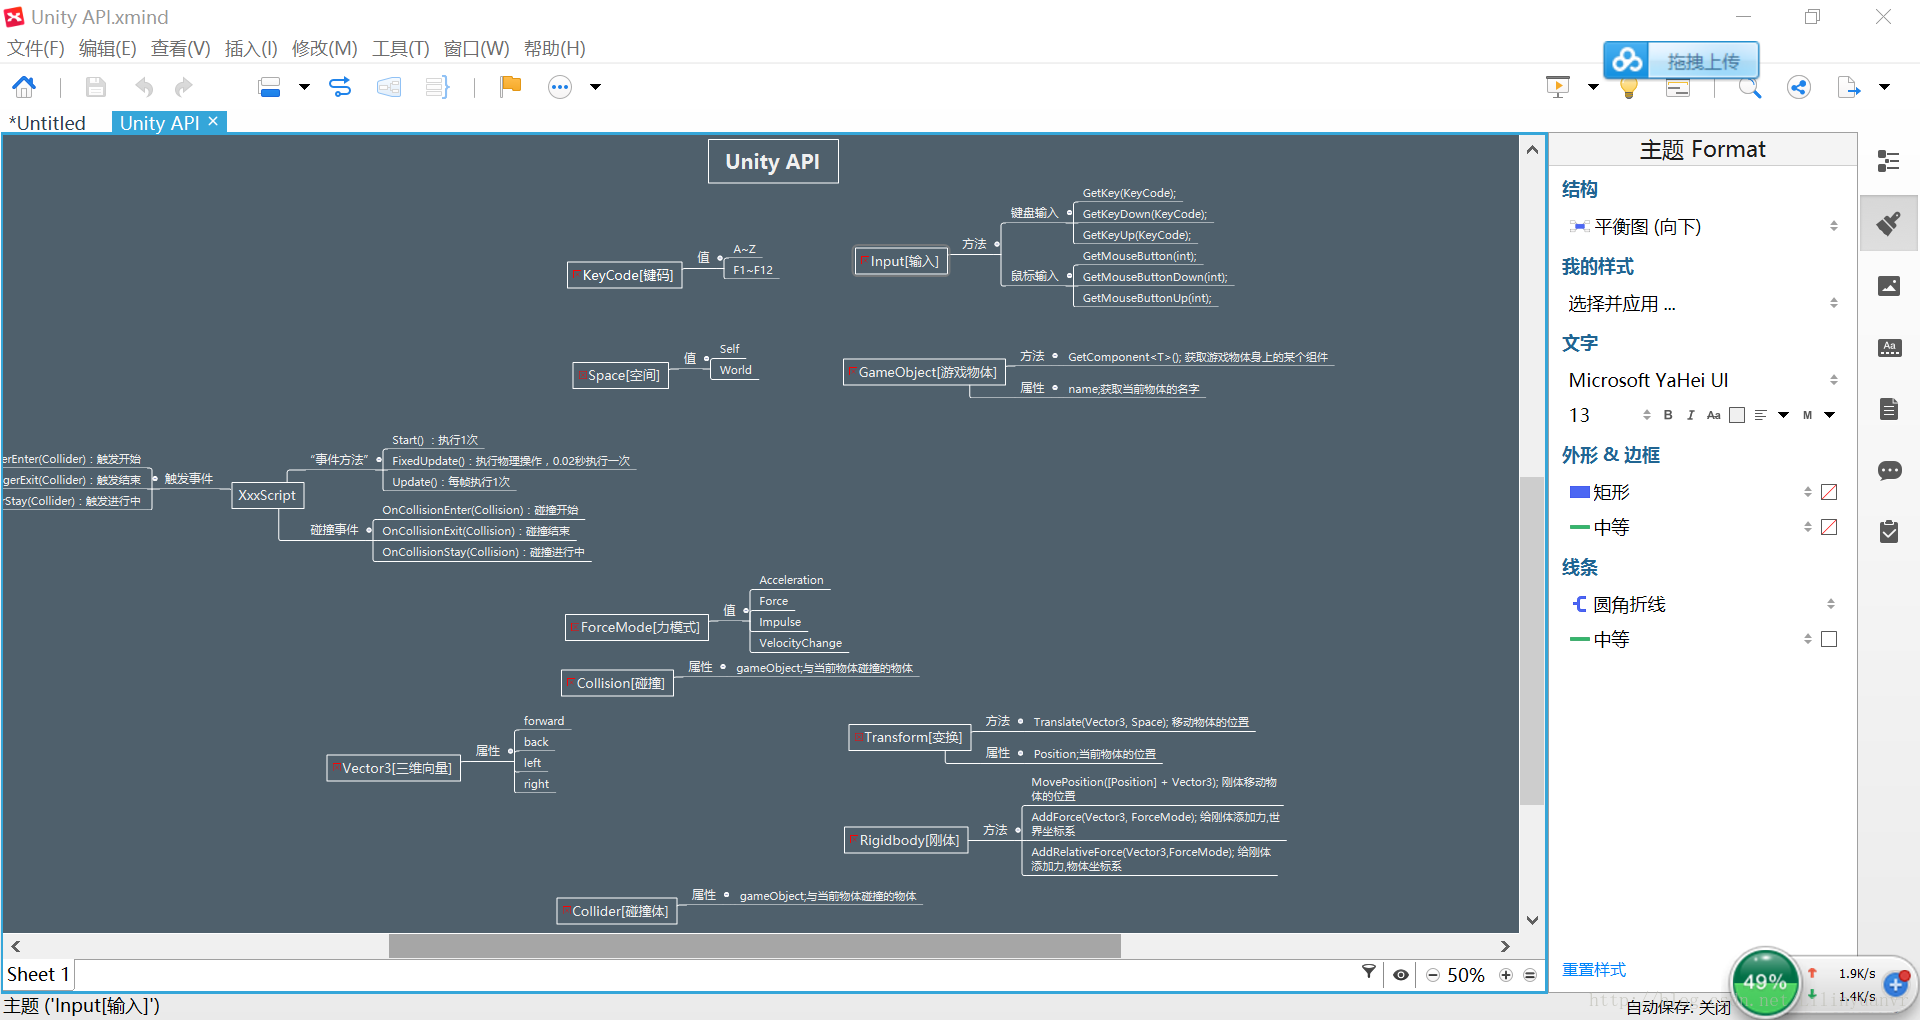Open the presentation mode dropdown arrow
Screen dimensions: 1920x1020
[1593, 87]
